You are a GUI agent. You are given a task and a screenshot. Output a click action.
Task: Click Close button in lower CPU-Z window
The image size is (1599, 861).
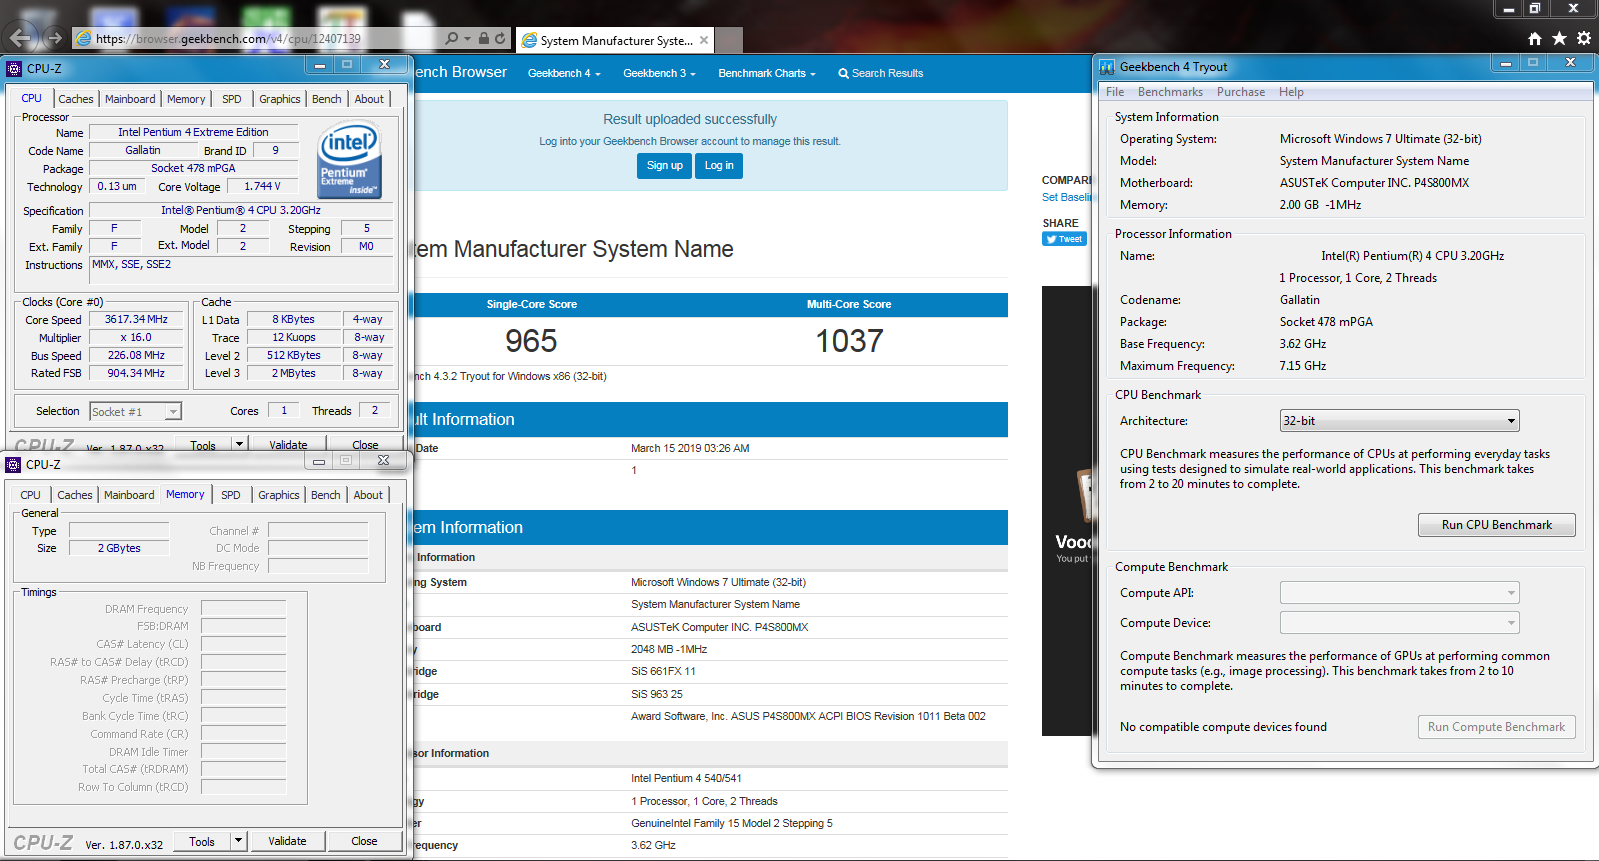coord(364,841)
